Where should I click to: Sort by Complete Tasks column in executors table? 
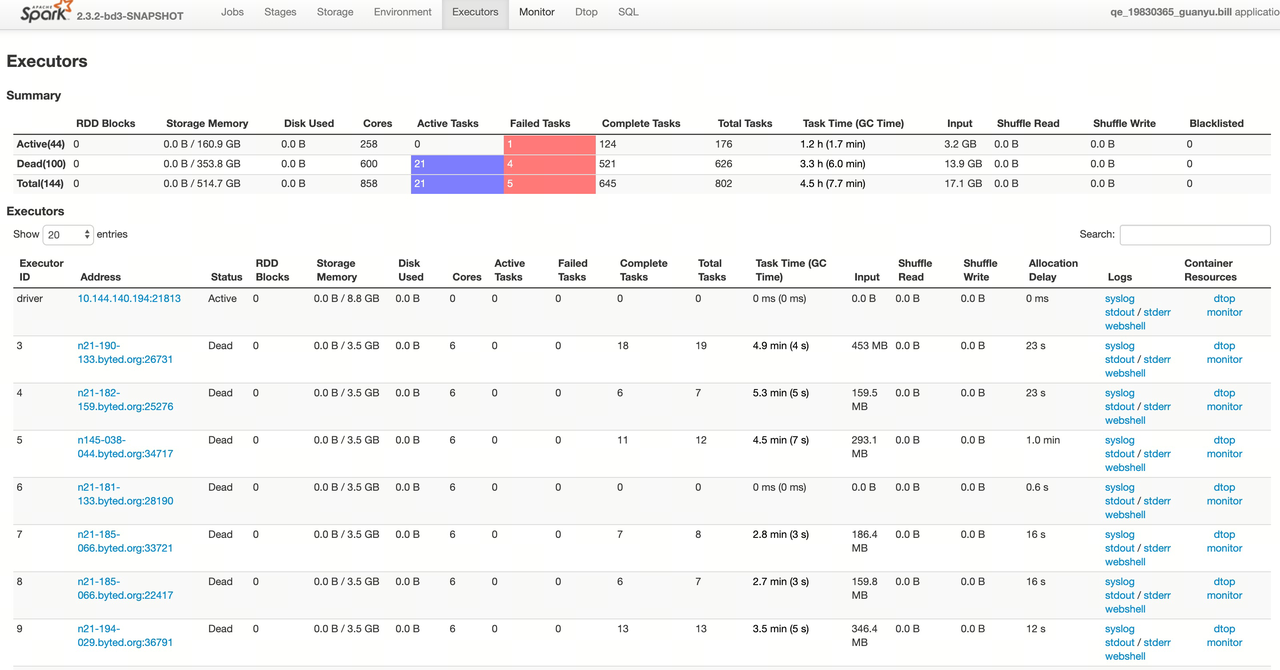(x=643, y=270)
